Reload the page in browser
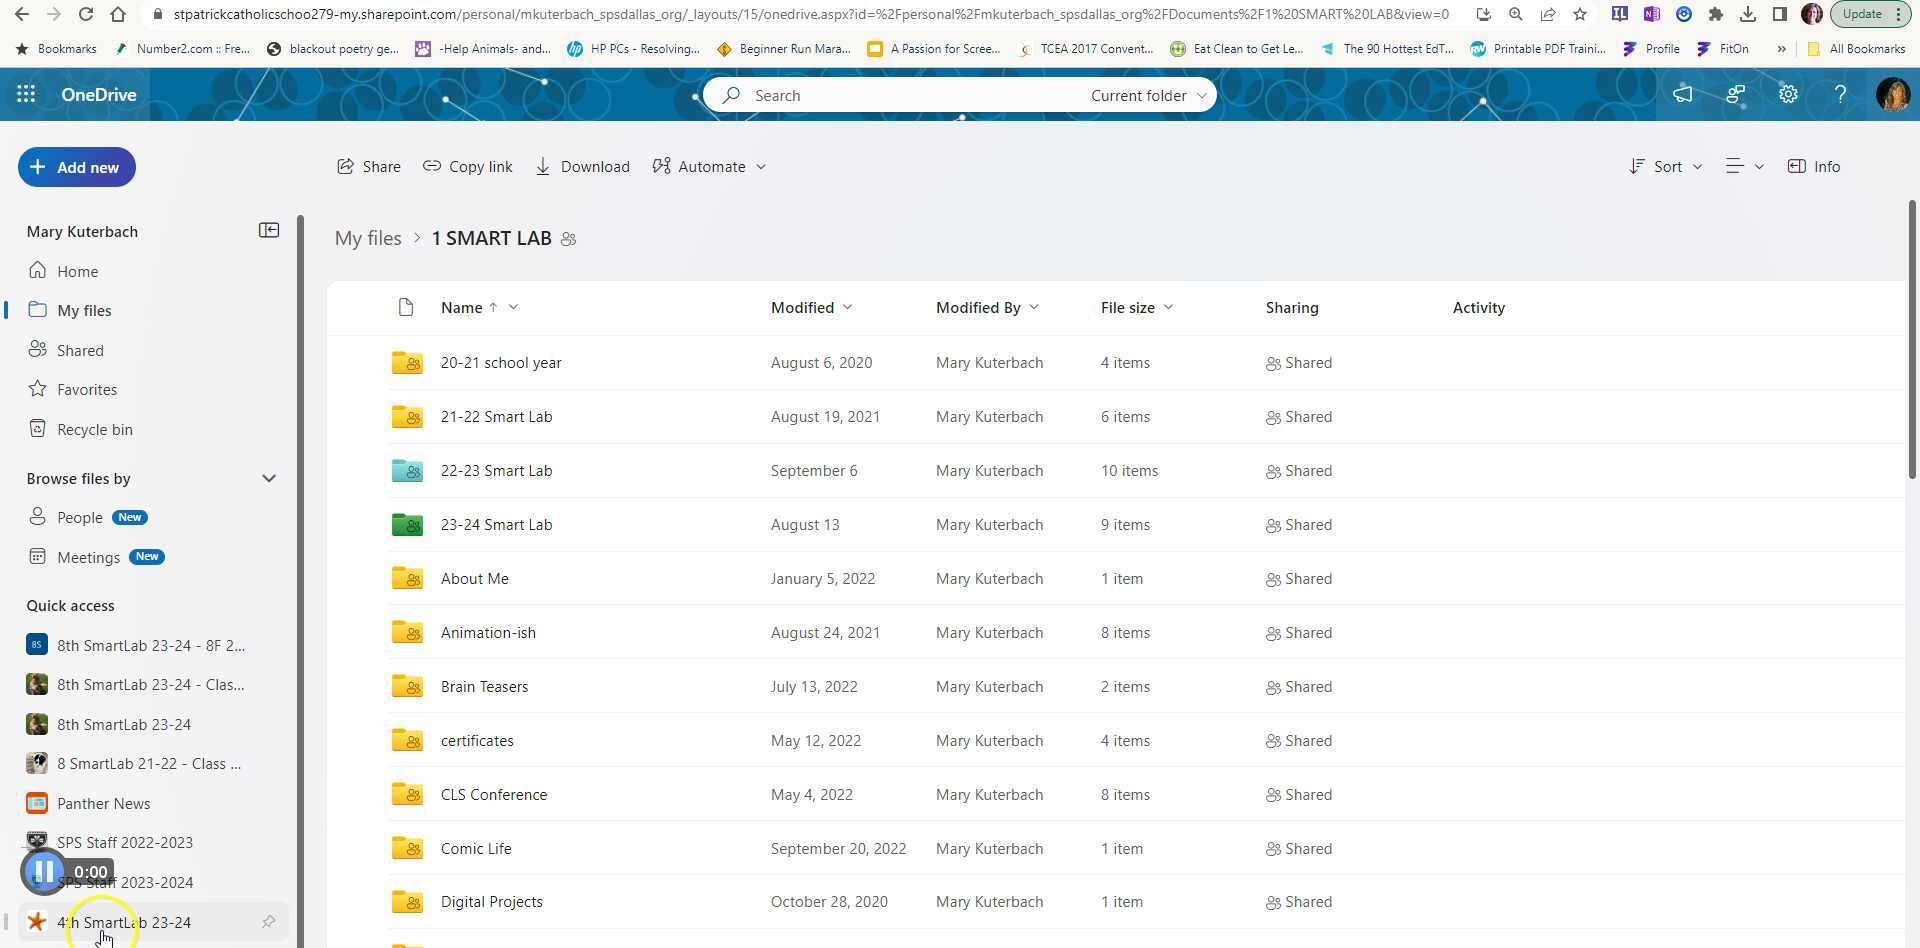 tap(86, 14)
